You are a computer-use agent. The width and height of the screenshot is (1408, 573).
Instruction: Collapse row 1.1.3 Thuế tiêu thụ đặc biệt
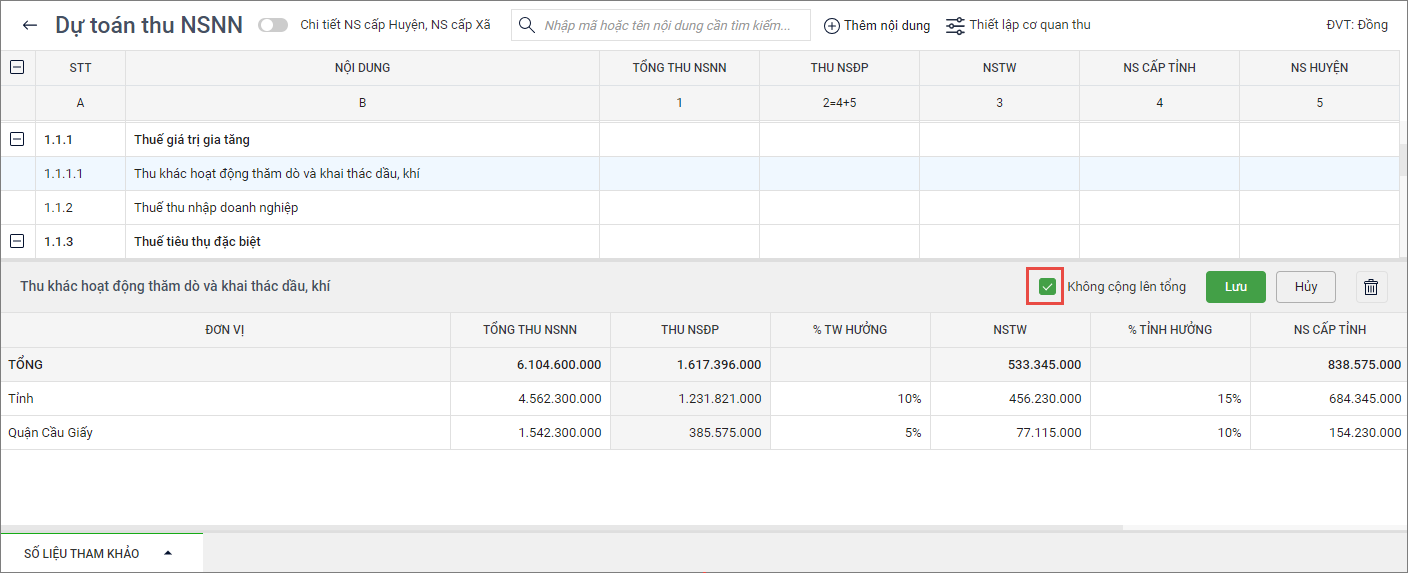coord(17,241)
